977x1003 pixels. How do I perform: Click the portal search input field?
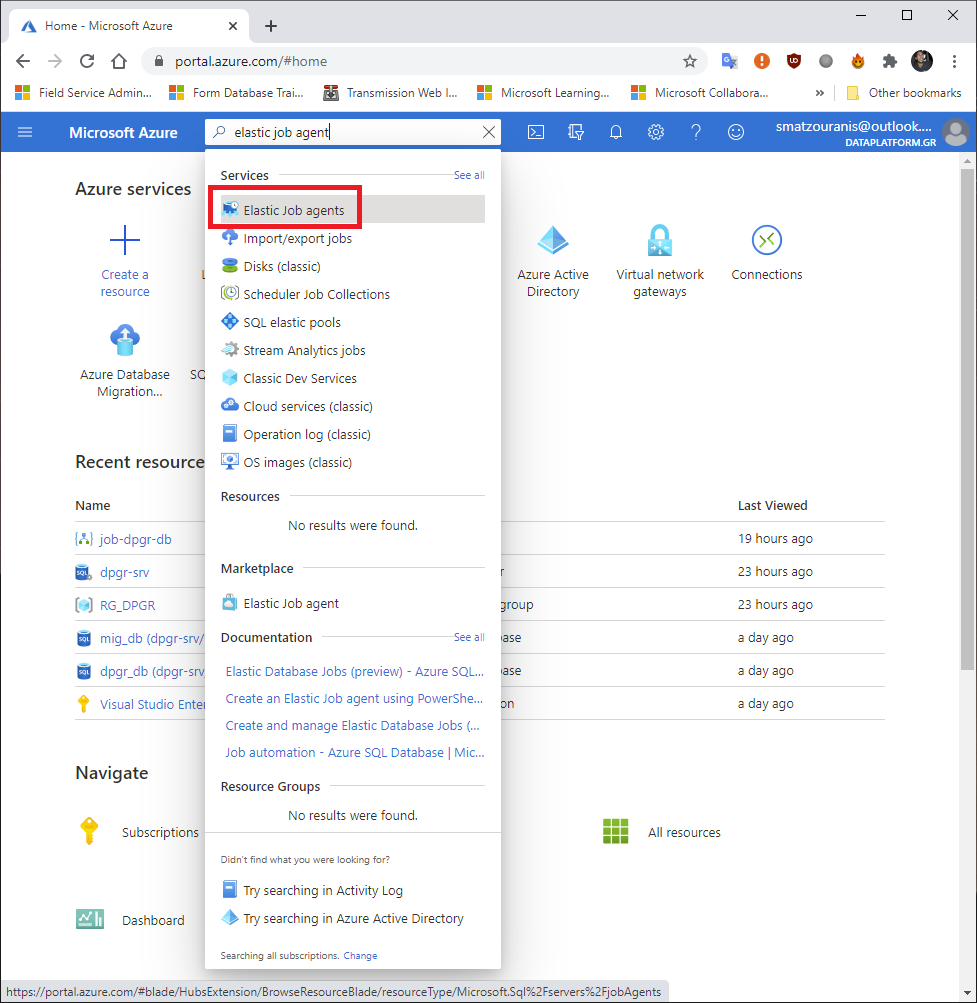click(353, 132)
